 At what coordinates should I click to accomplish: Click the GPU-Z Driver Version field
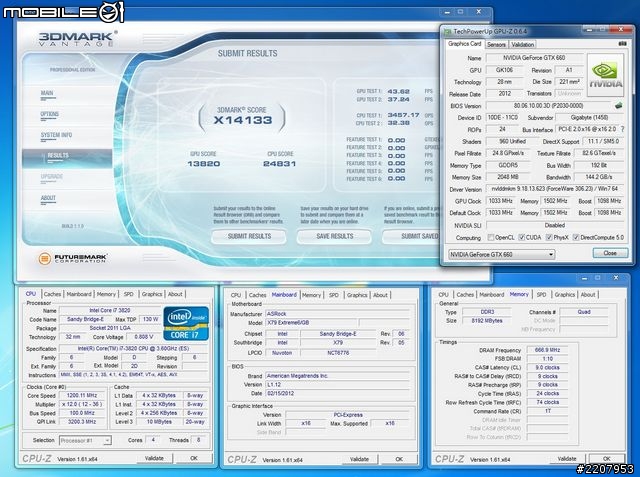point(554,189)
